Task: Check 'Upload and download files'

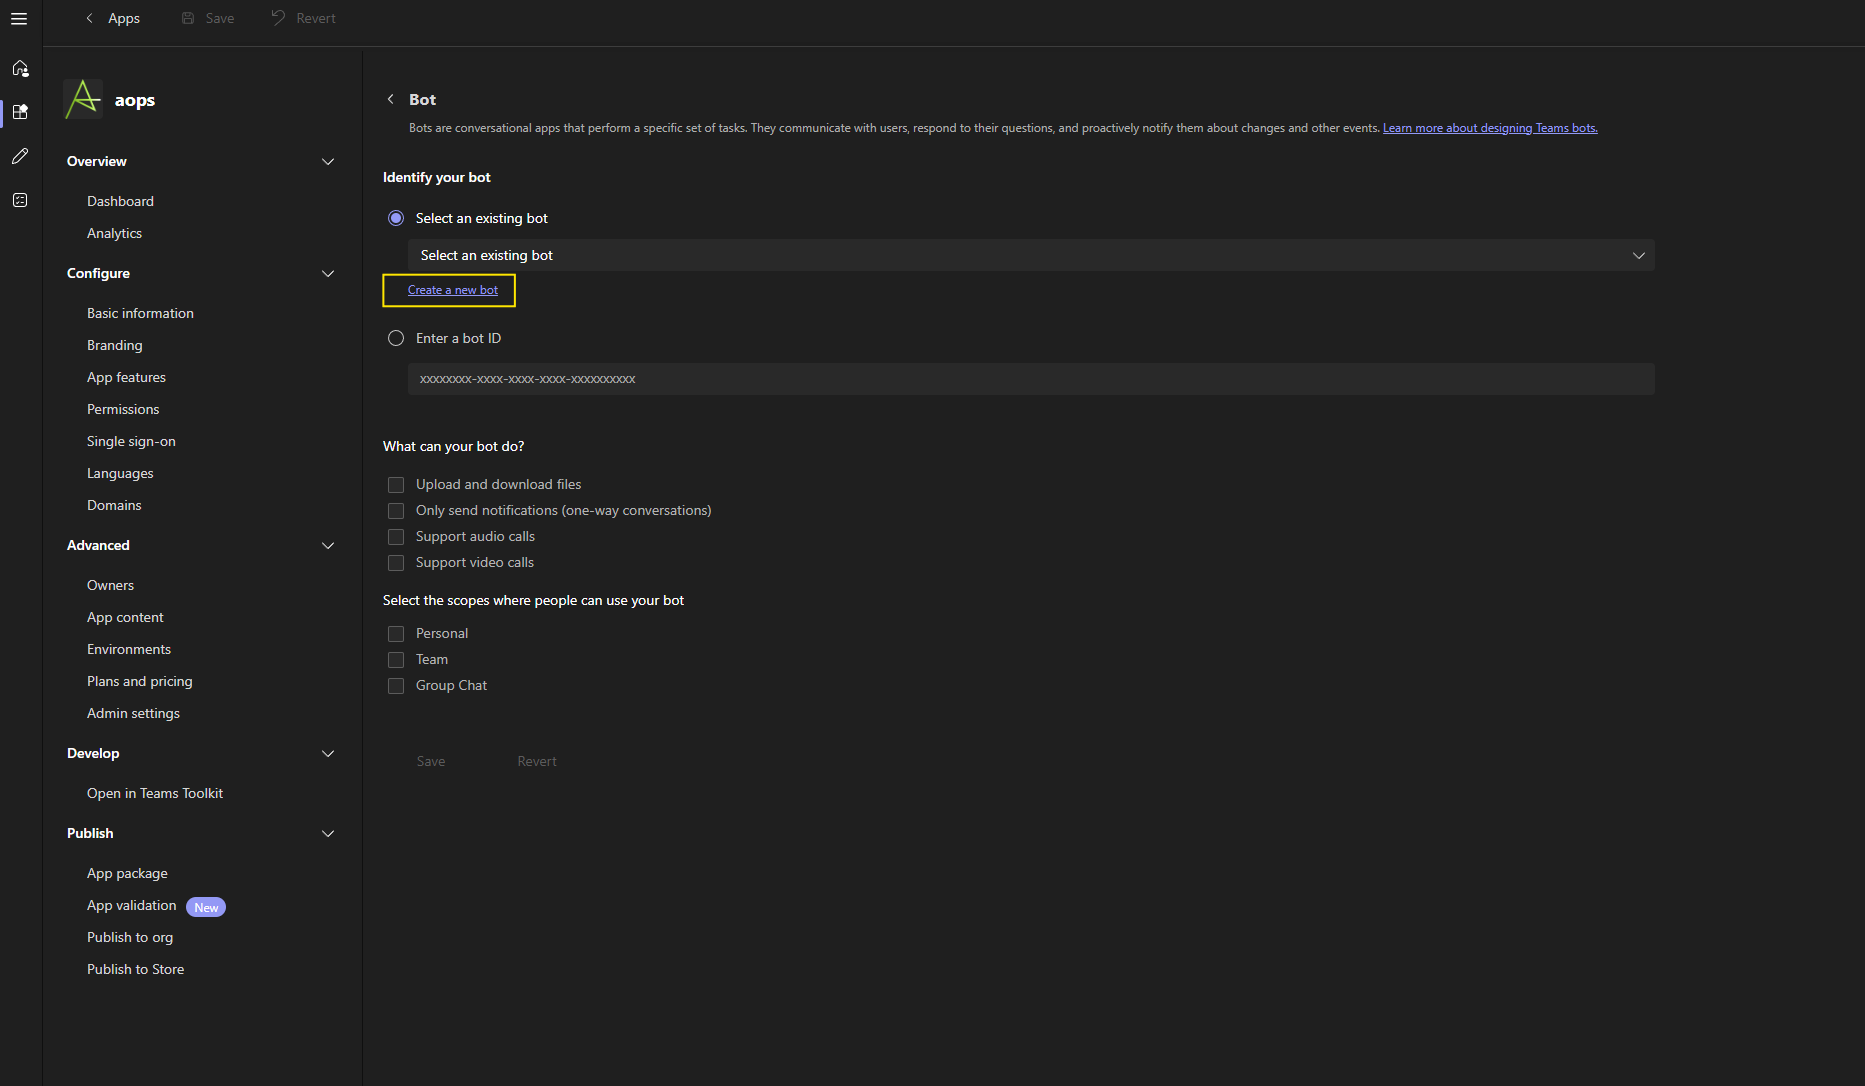Action: [x=396, y=485]
